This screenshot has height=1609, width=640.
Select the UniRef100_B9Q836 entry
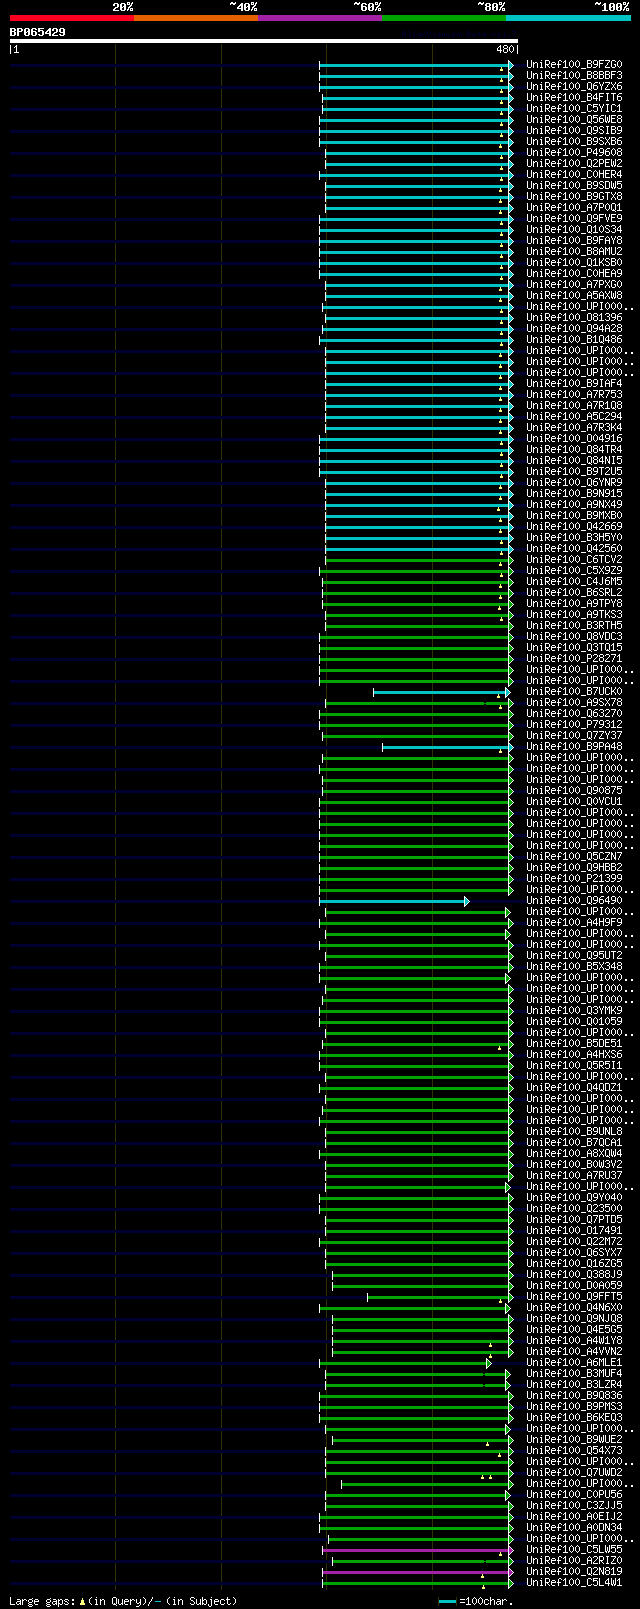574,1396
